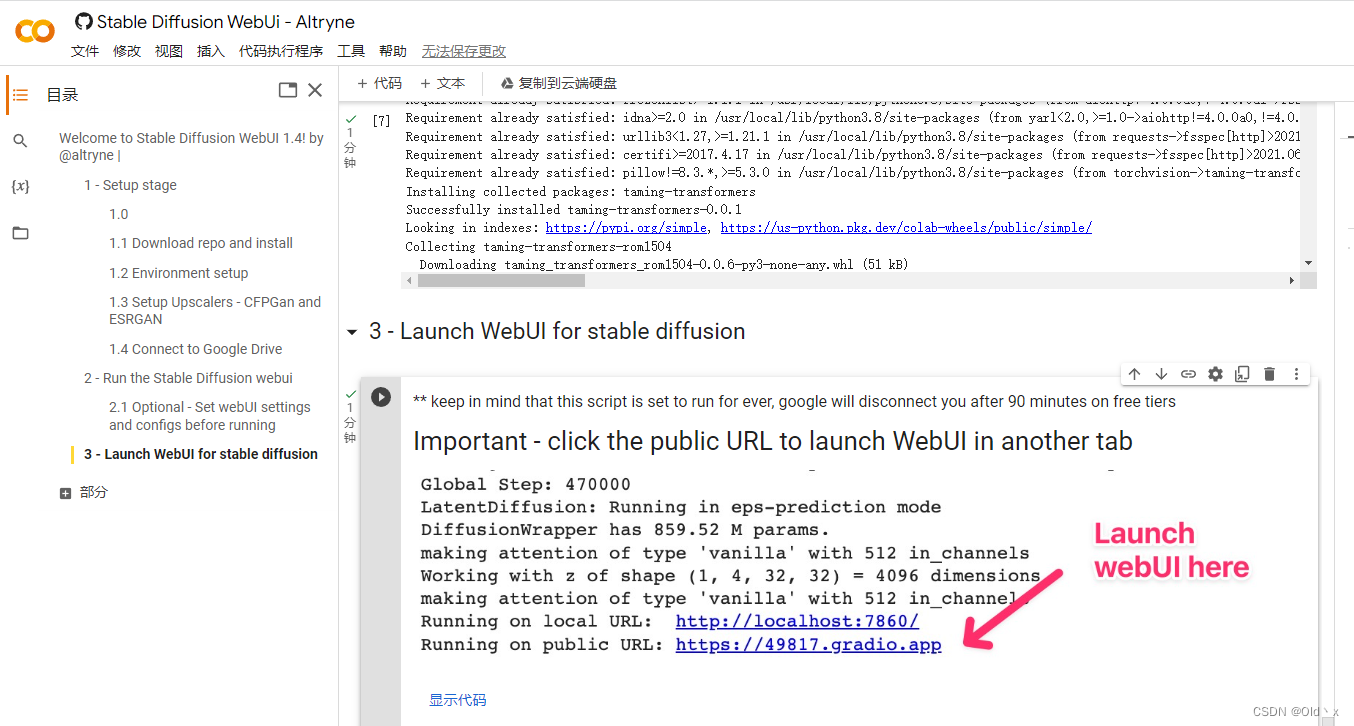The height and width of the screenshot is (726, 1354).
Task: Open the files folder sidebar icon
Action: (20, 233)
